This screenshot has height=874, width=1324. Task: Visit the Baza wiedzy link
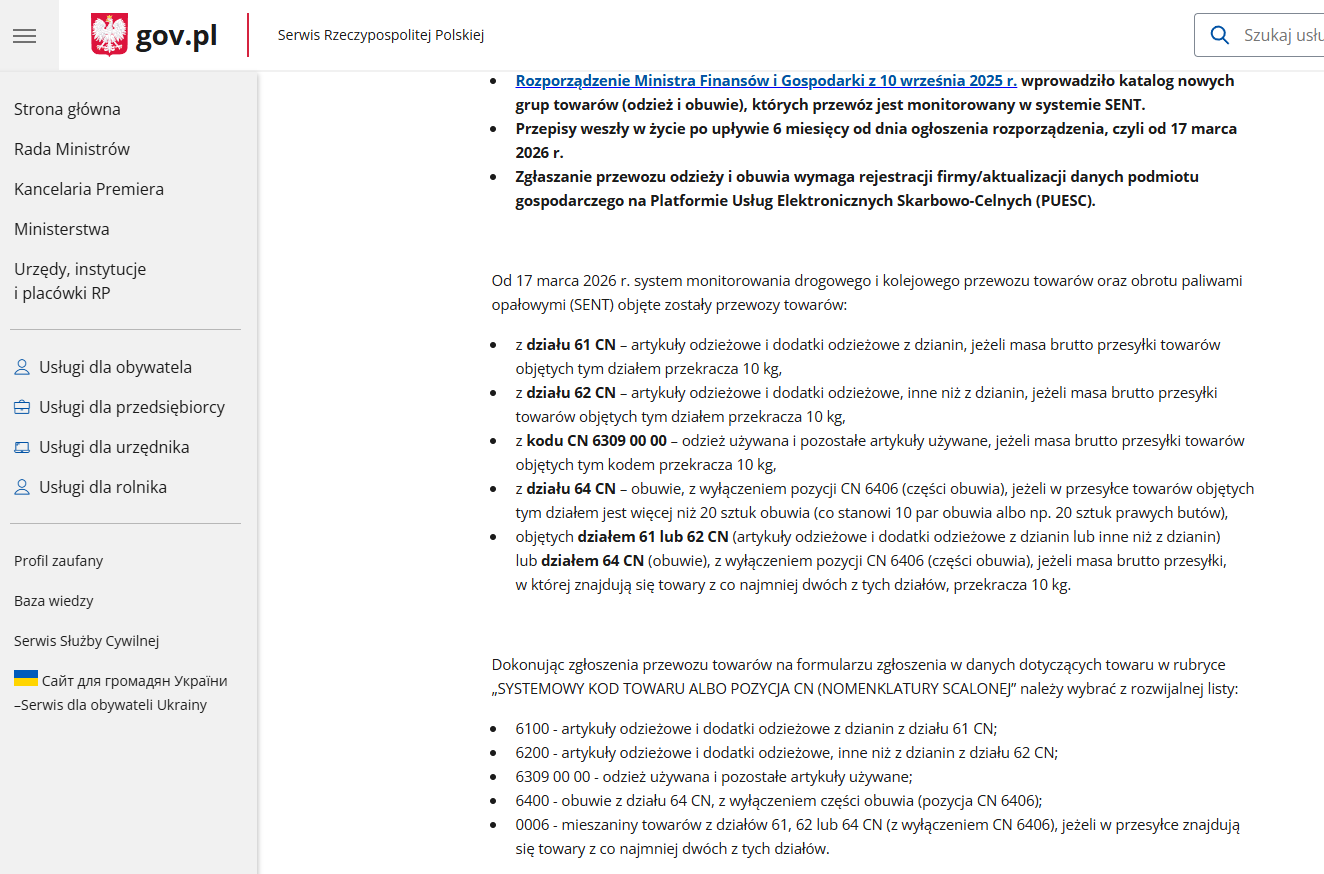coord(54,601)
